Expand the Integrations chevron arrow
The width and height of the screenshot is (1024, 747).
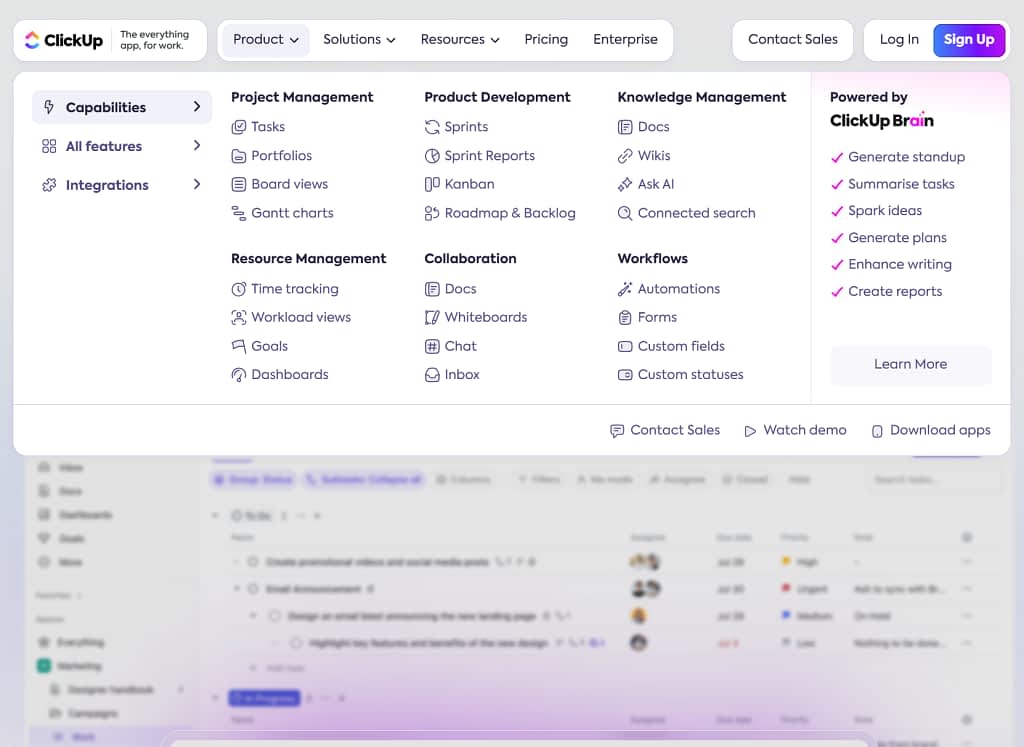pyautogui.click(x=197, y=185)
